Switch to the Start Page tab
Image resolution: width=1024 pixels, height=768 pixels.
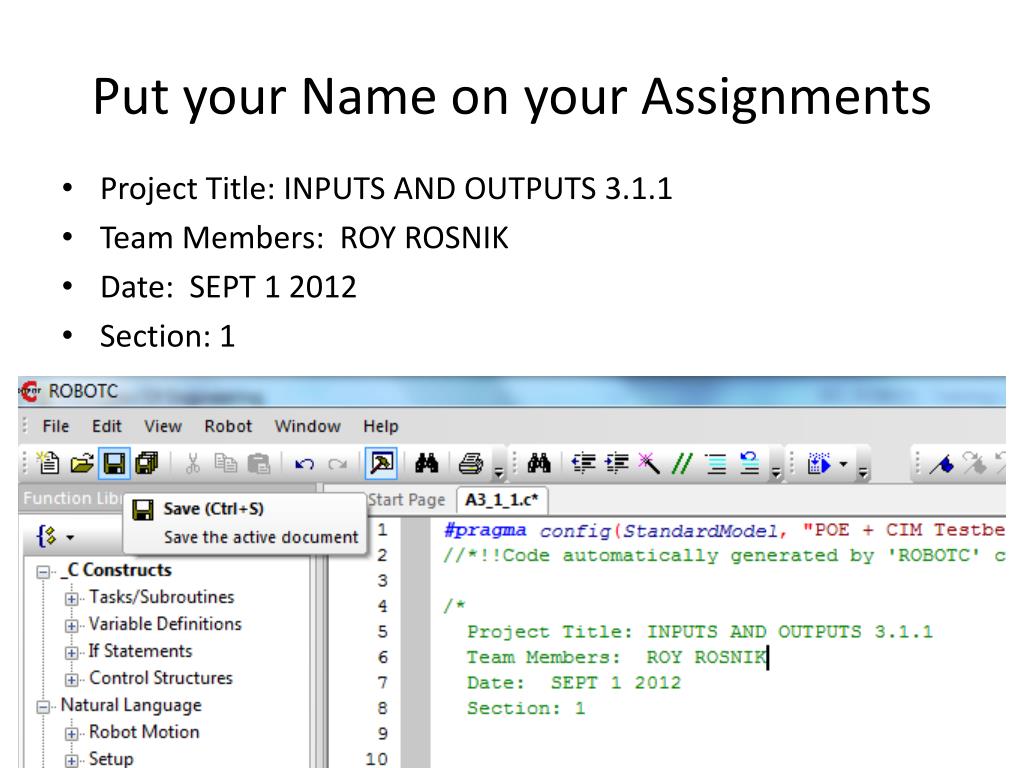pos(406,500)
